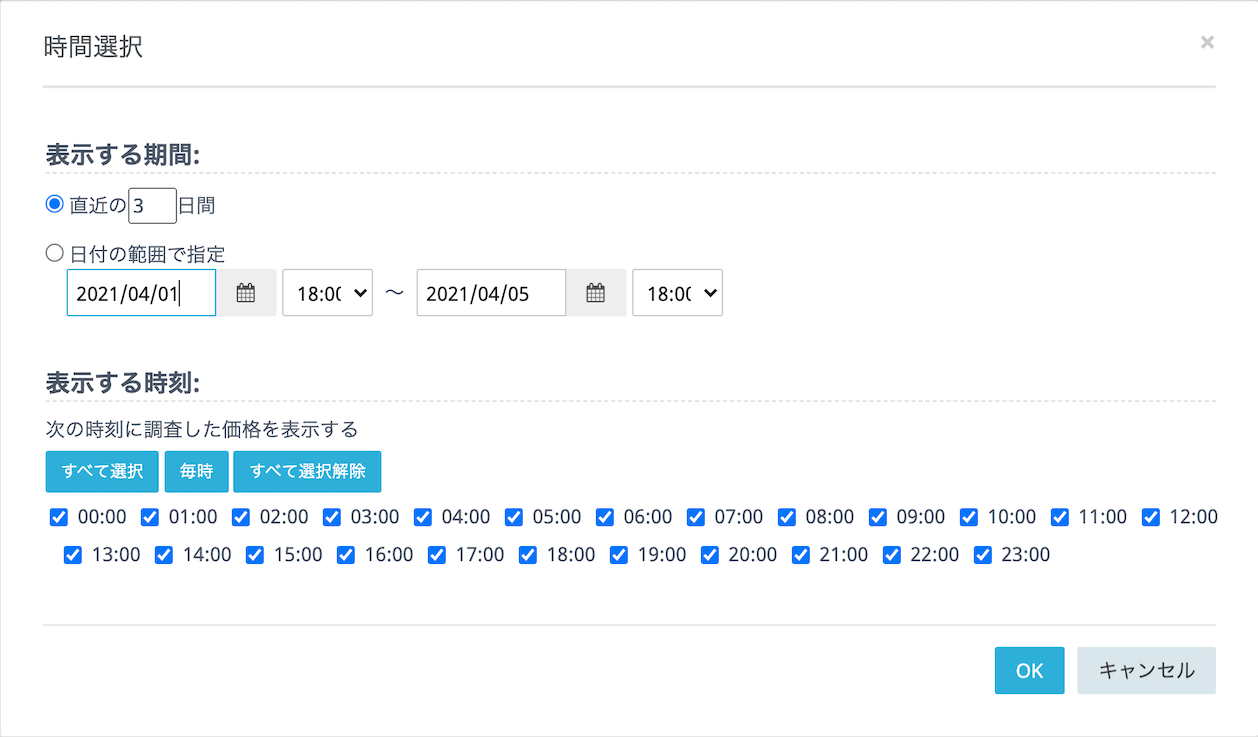
Task: Expand the start time dropdown
Action: click(x=328, y=293)
